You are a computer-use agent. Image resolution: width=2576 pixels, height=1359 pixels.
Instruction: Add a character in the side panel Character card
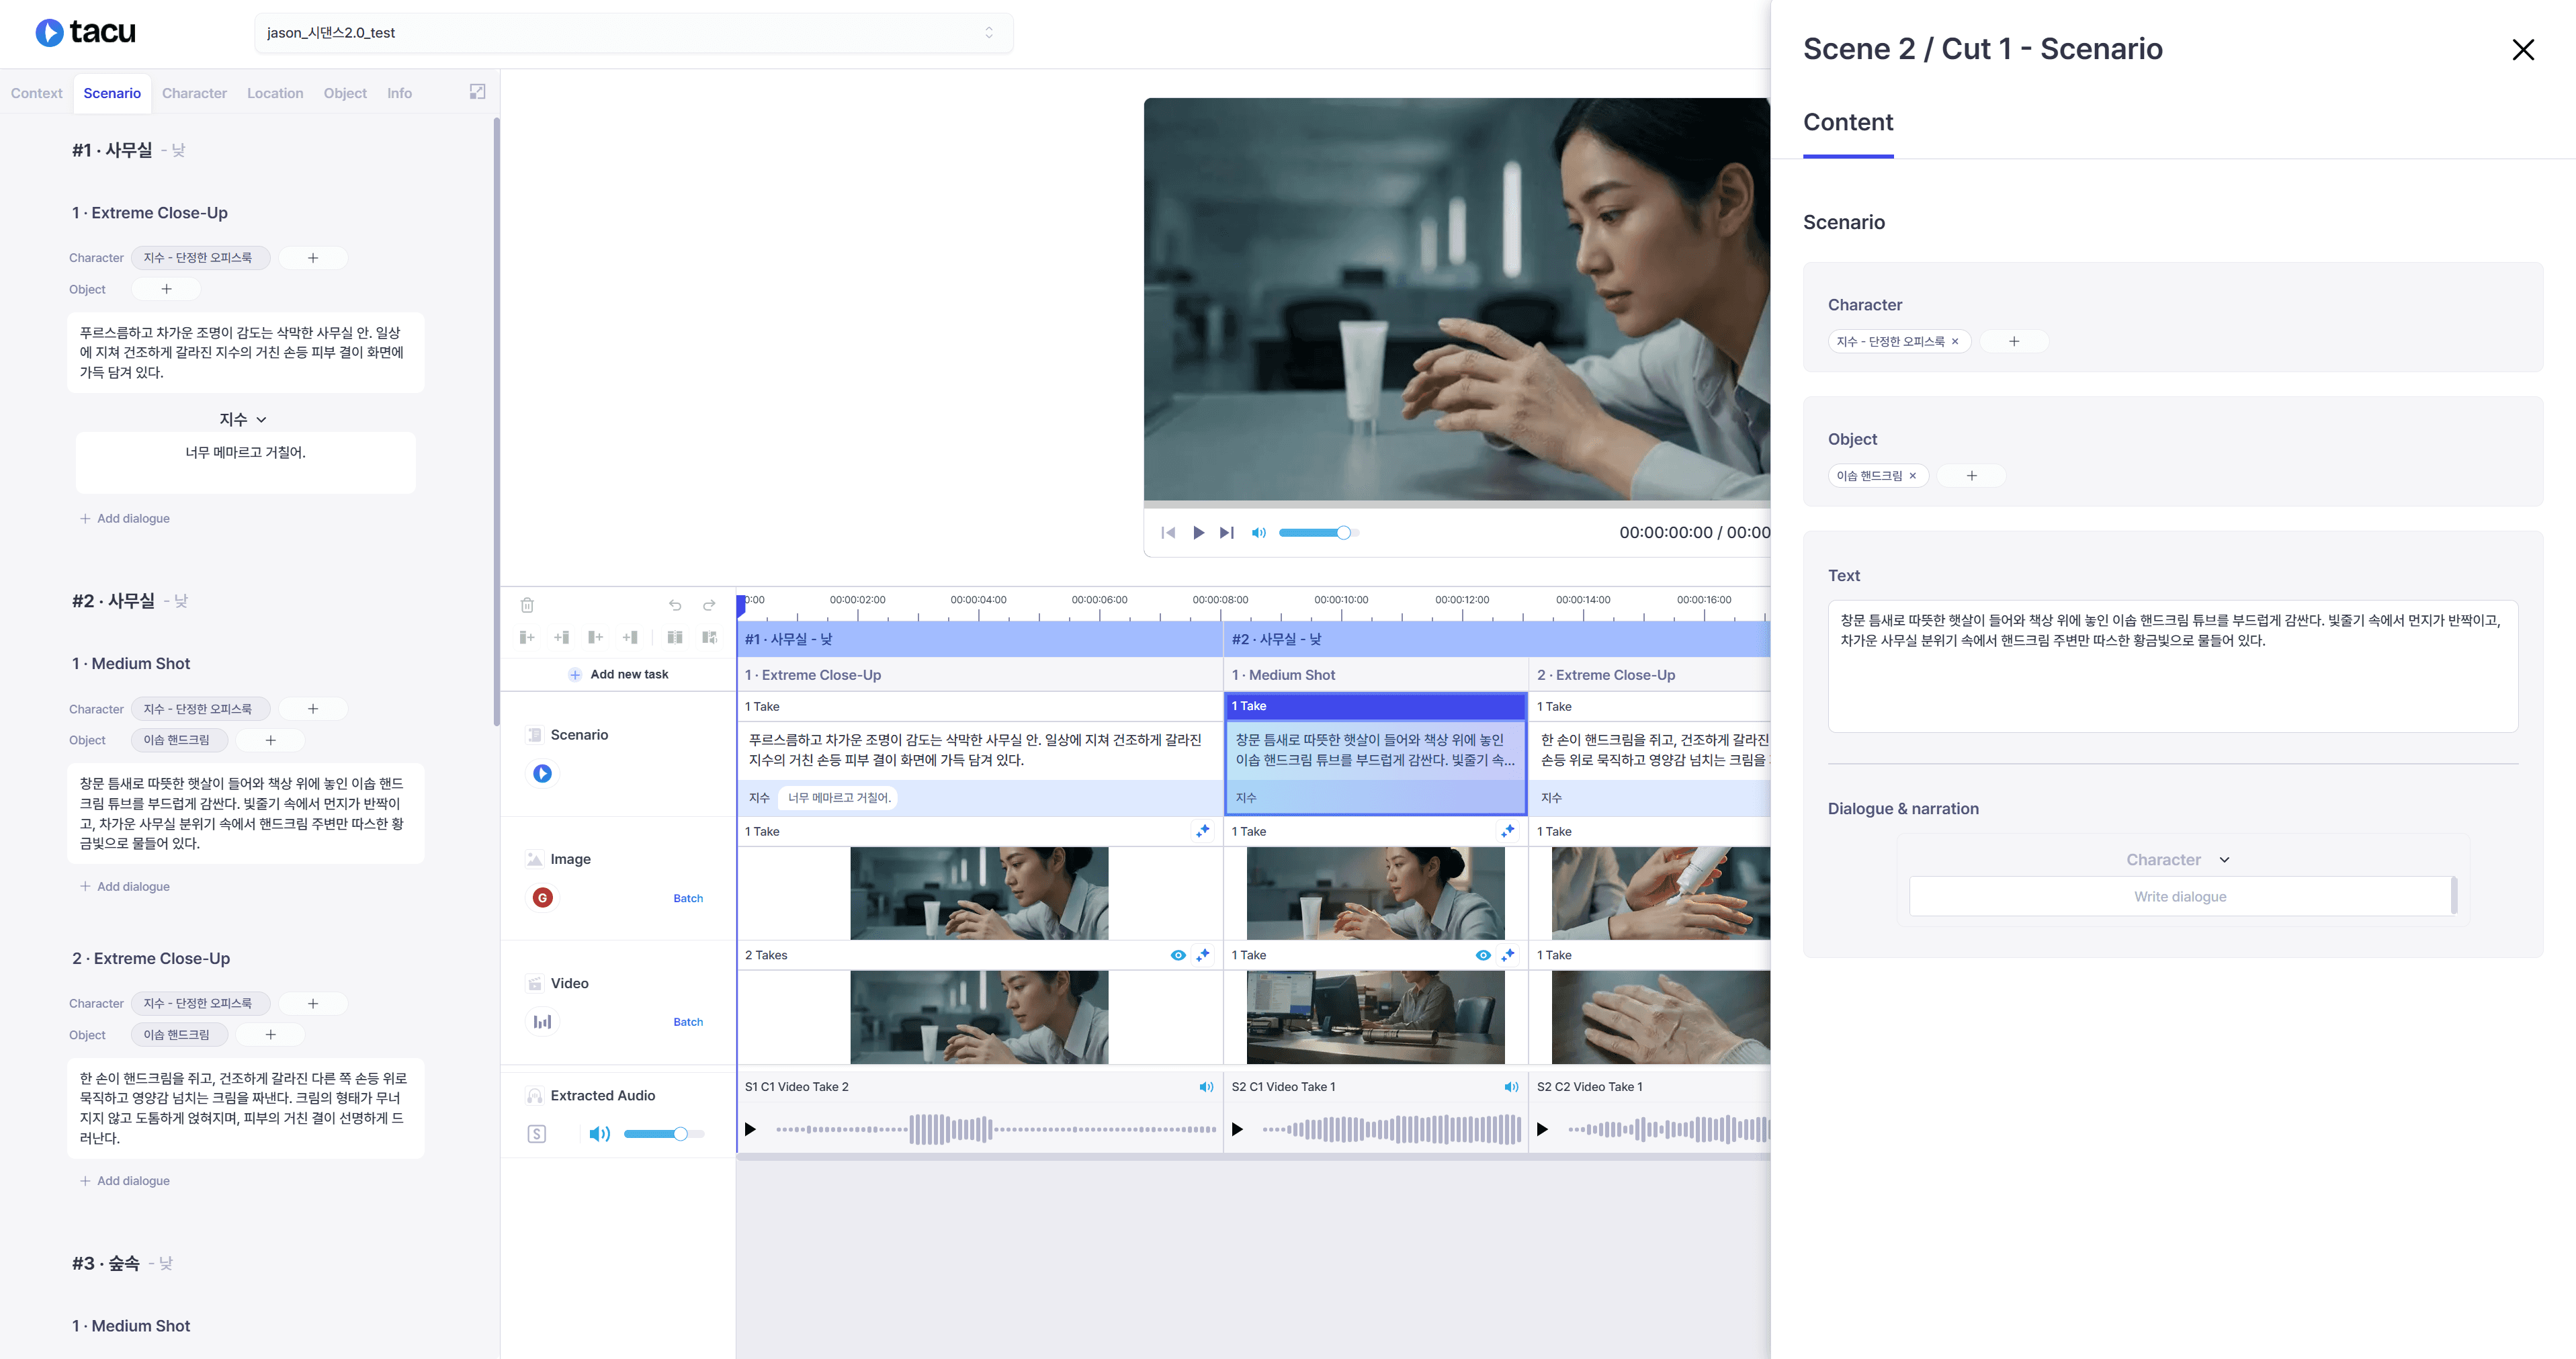(2014, 342)
